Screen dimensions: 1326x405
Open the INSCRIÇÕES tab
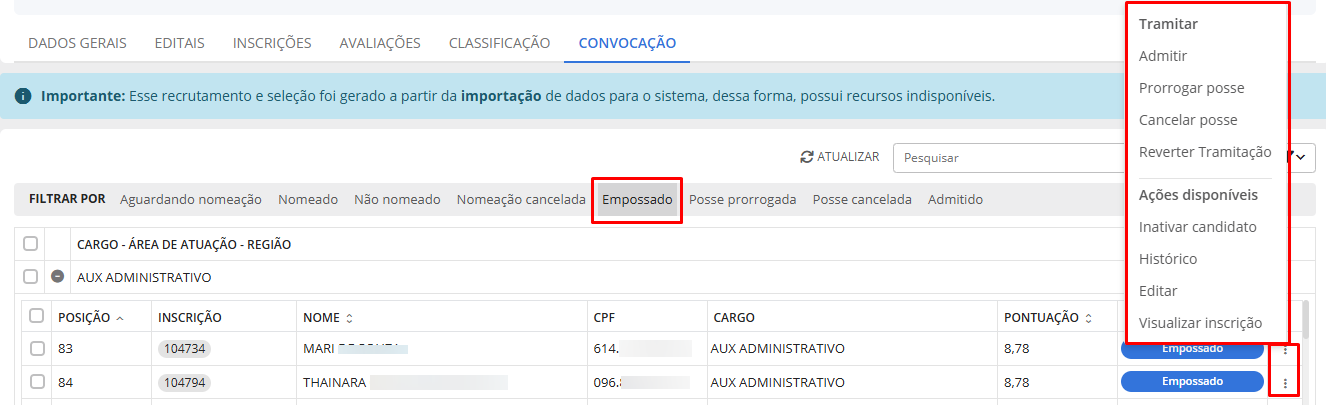point(272,43)
